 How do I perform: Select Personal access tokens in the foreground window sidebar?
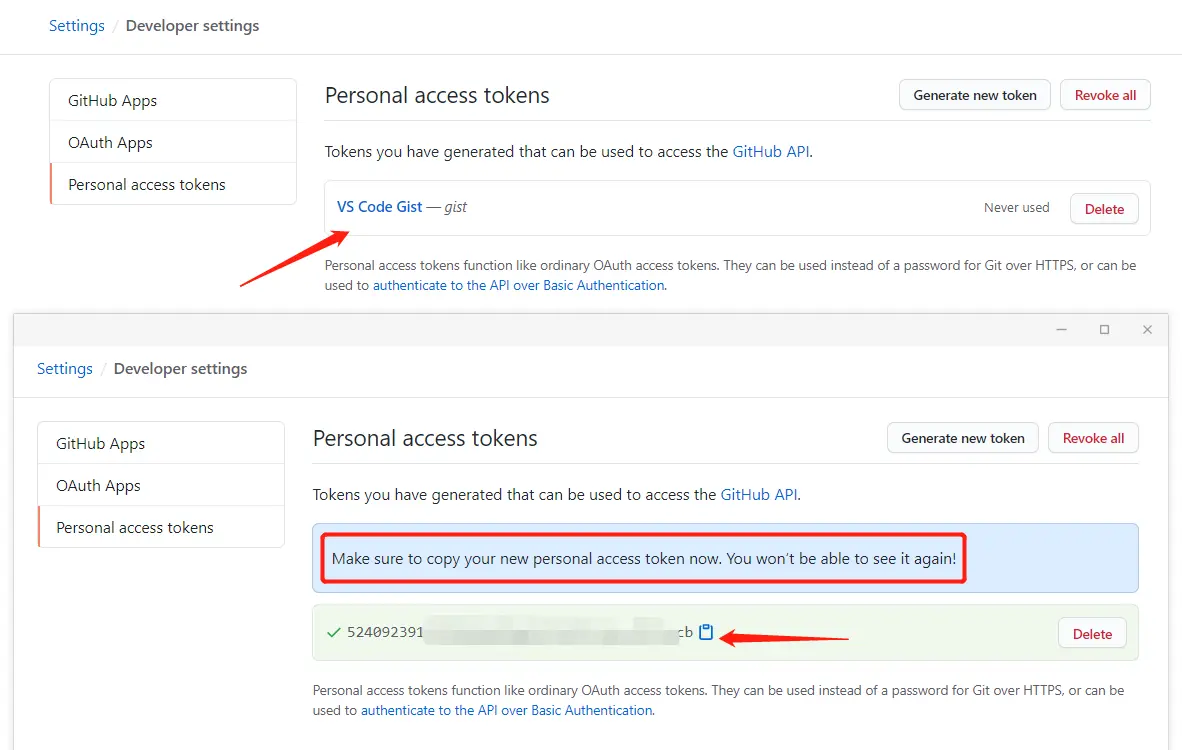pos(135,528)
